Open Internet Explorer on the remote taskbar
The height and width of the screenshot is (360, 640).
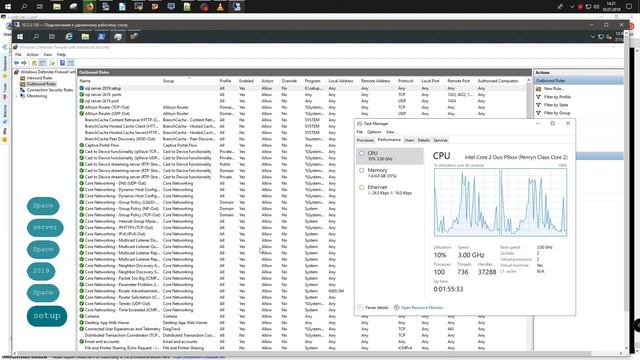(69, 37)
